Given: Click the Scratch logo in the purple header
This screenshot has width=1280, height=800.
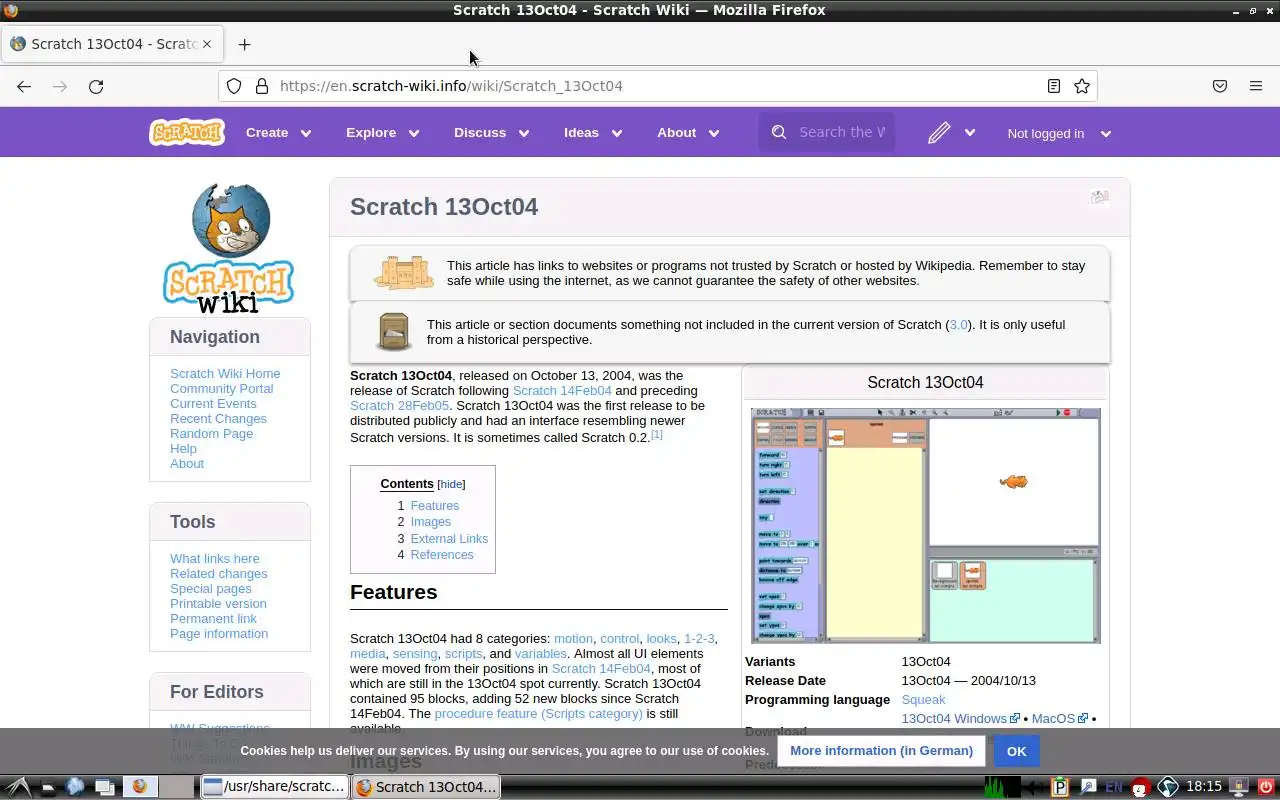Looking at the screenshot, I should (x=187, y=132).
